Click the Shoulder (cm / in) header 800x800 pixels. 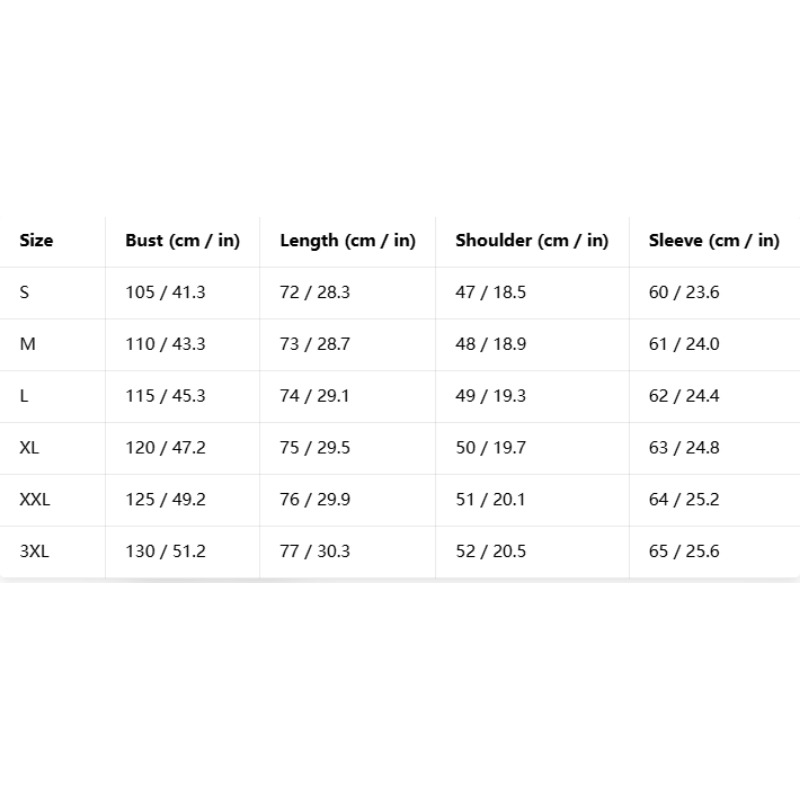(532, 241)
